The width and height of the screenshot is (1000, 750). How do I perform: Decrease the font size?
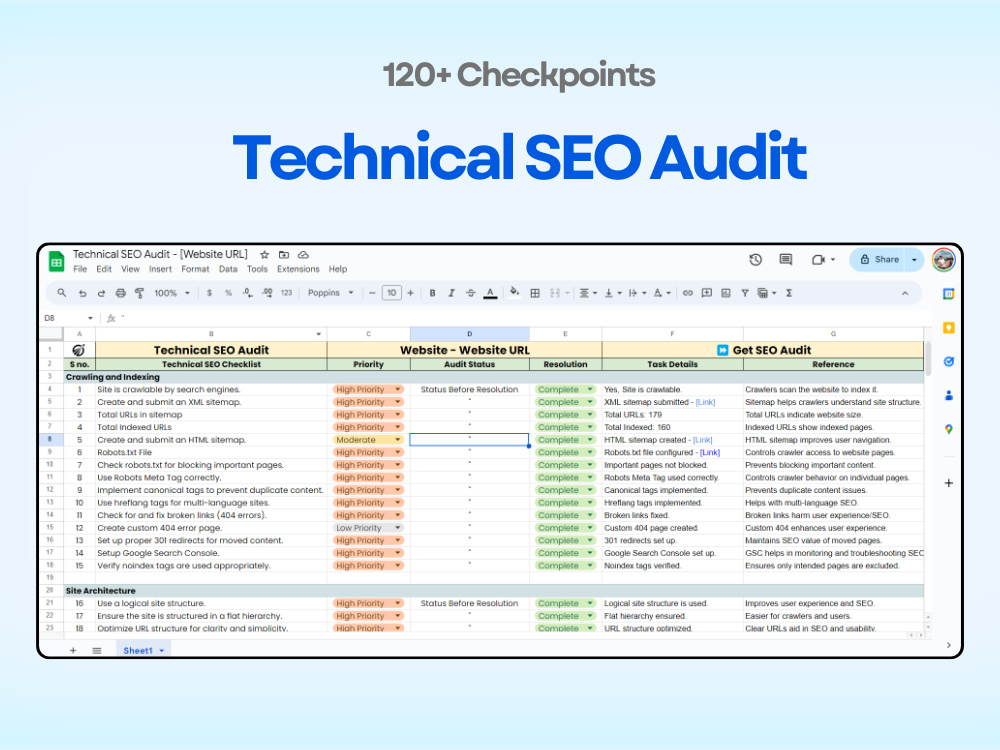click(372, 293)
